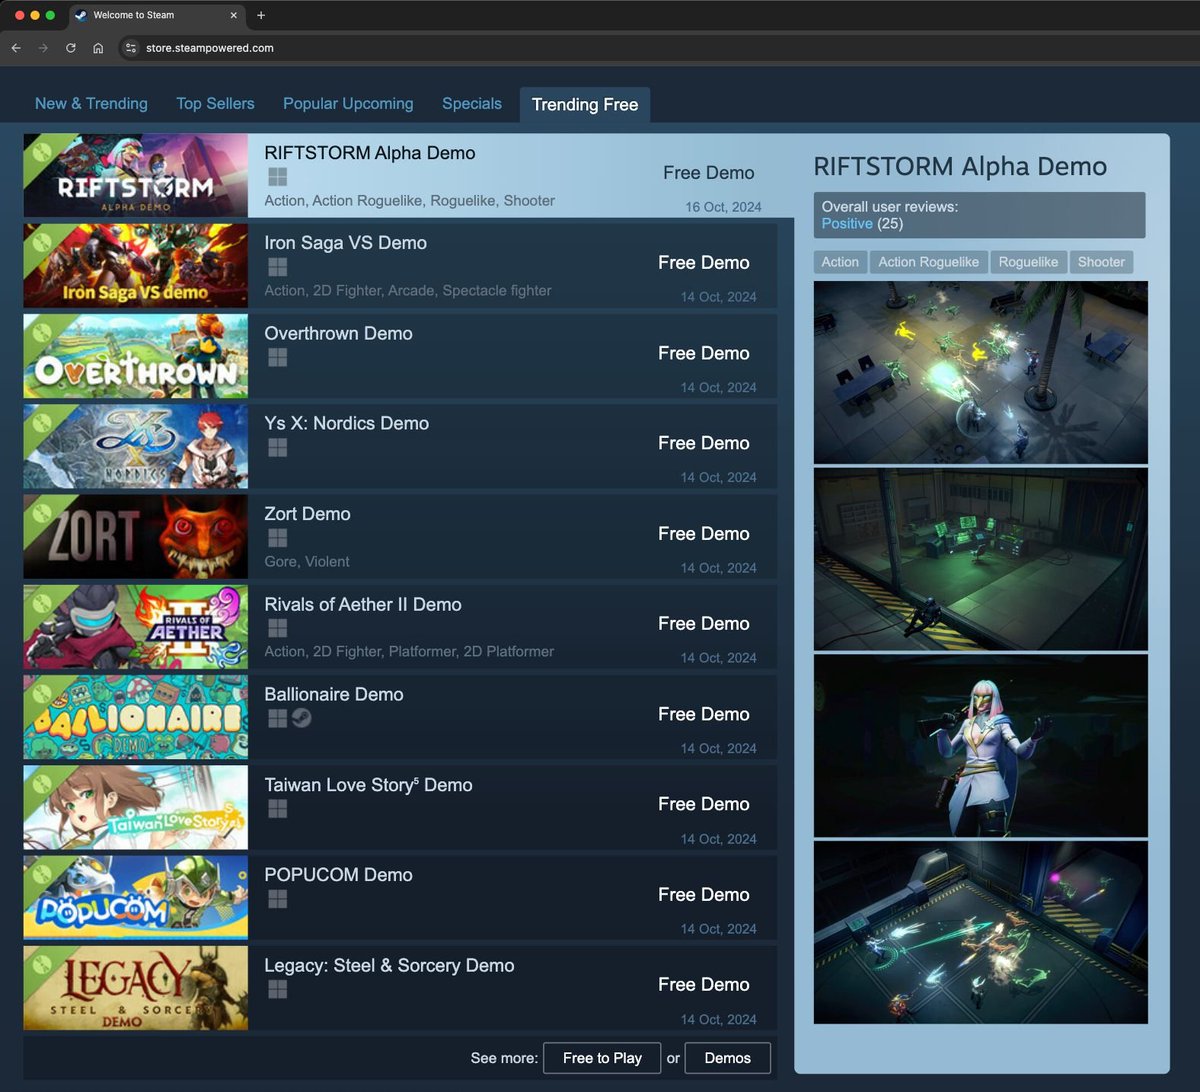Viewport: 1200px width, 1092px height.
Task: Click the Action tag in preview panel
Action: click(x=840, y=262)
